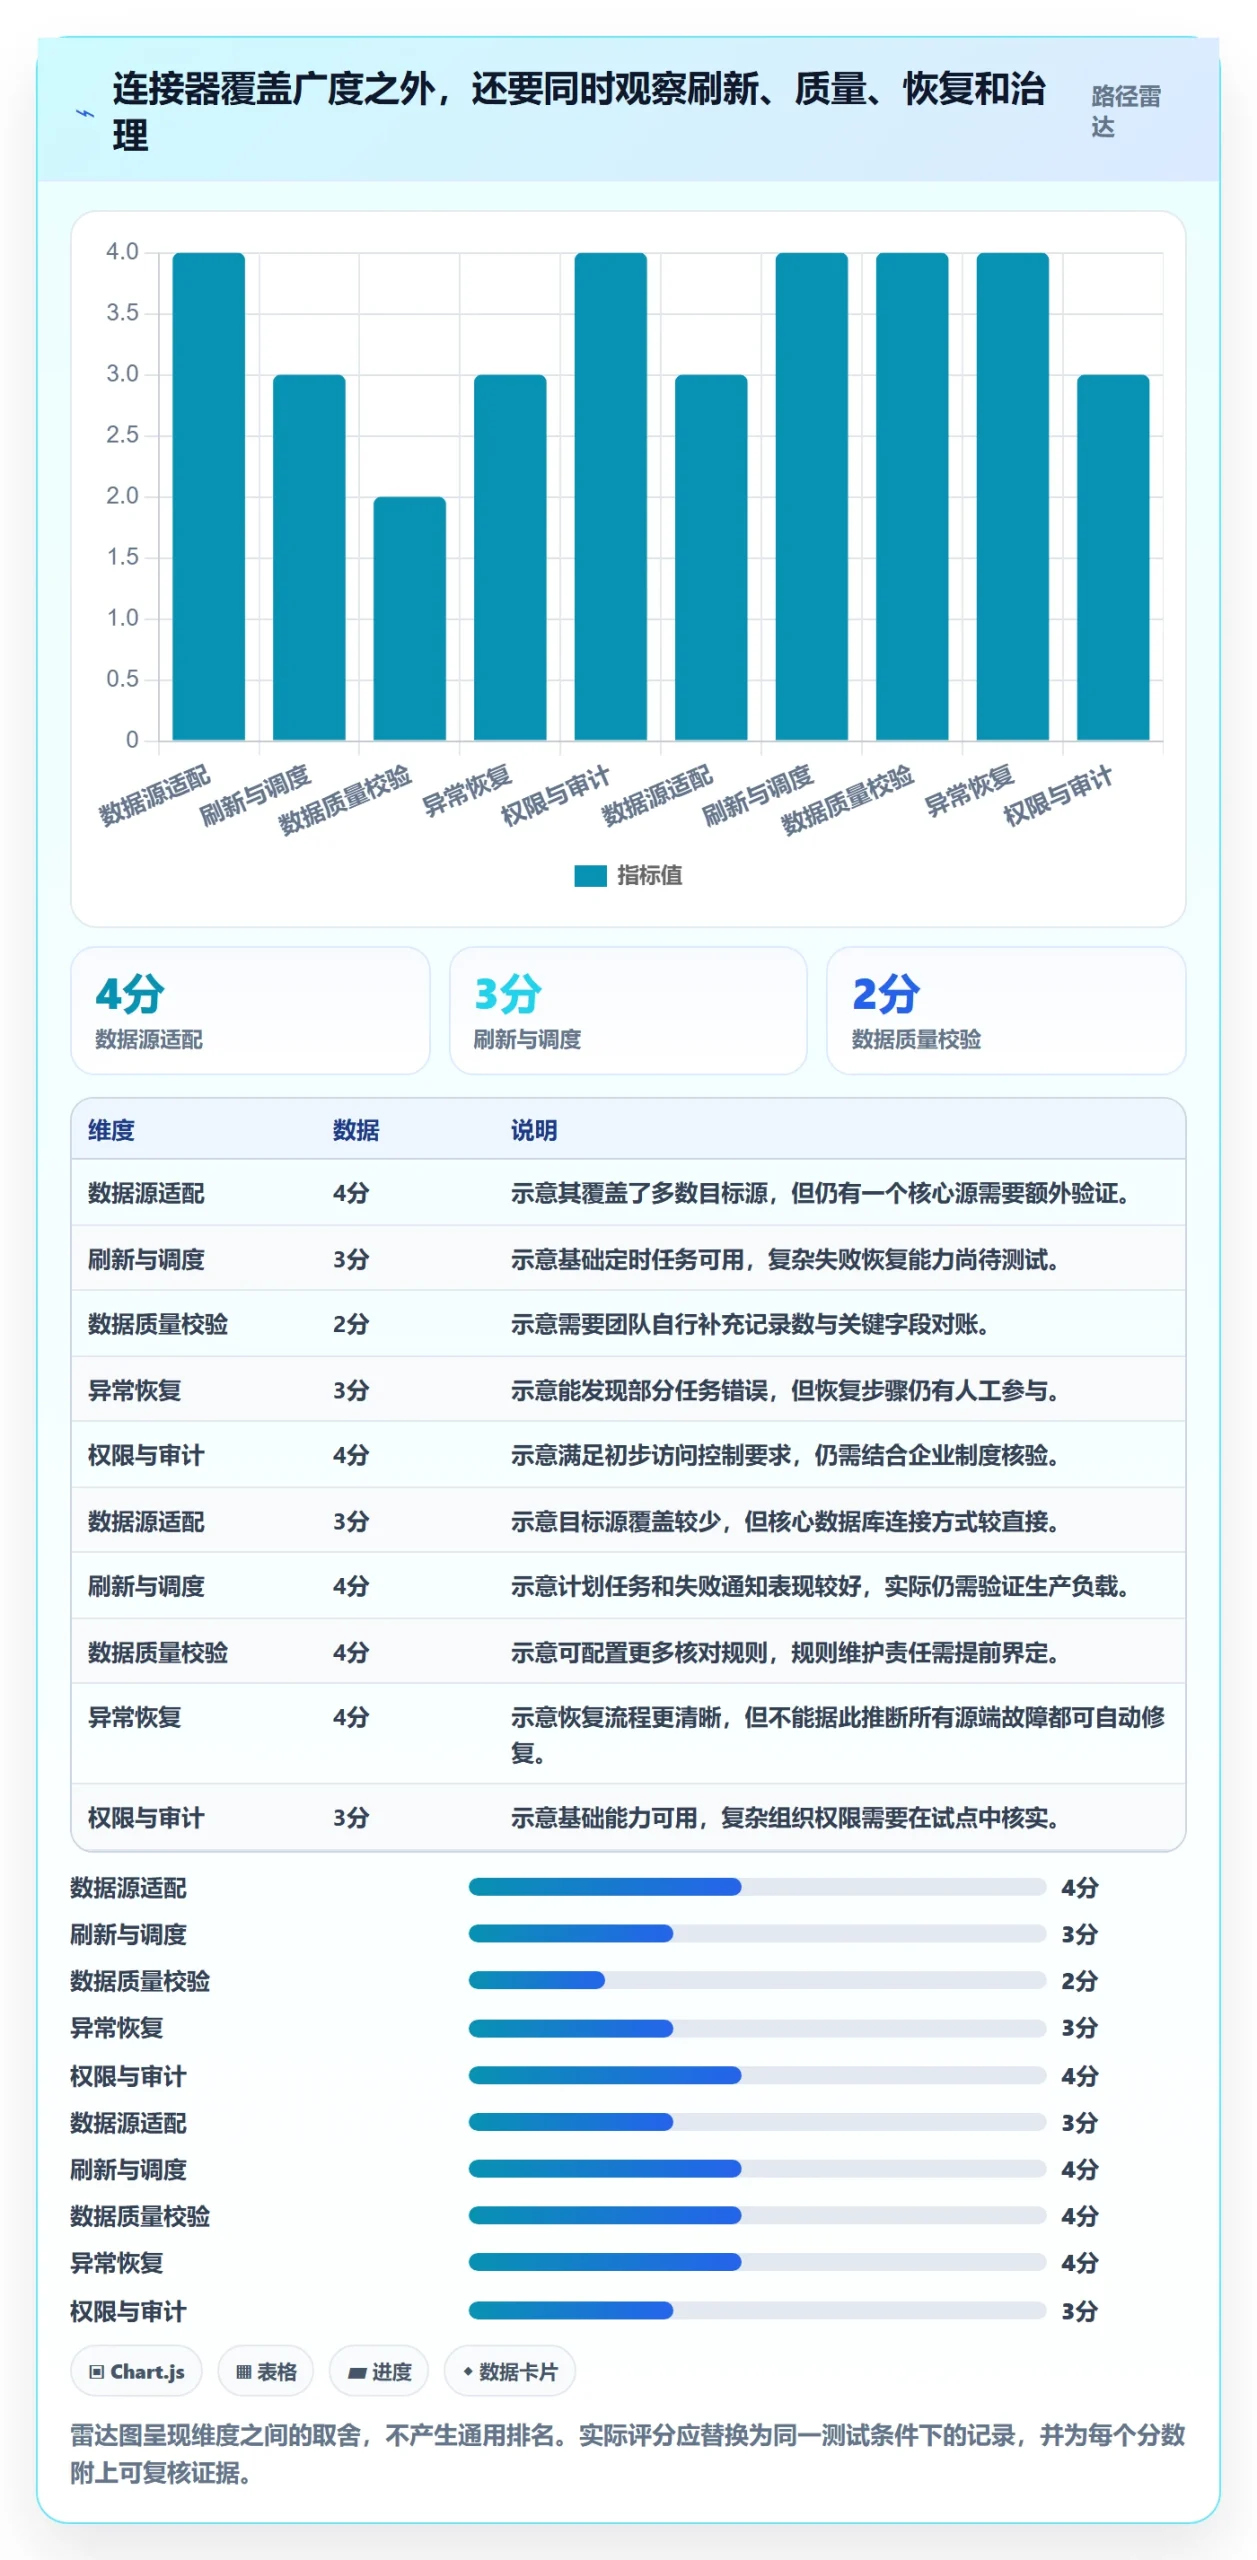Click the 数据 table column header

(x=356, y=1130)
